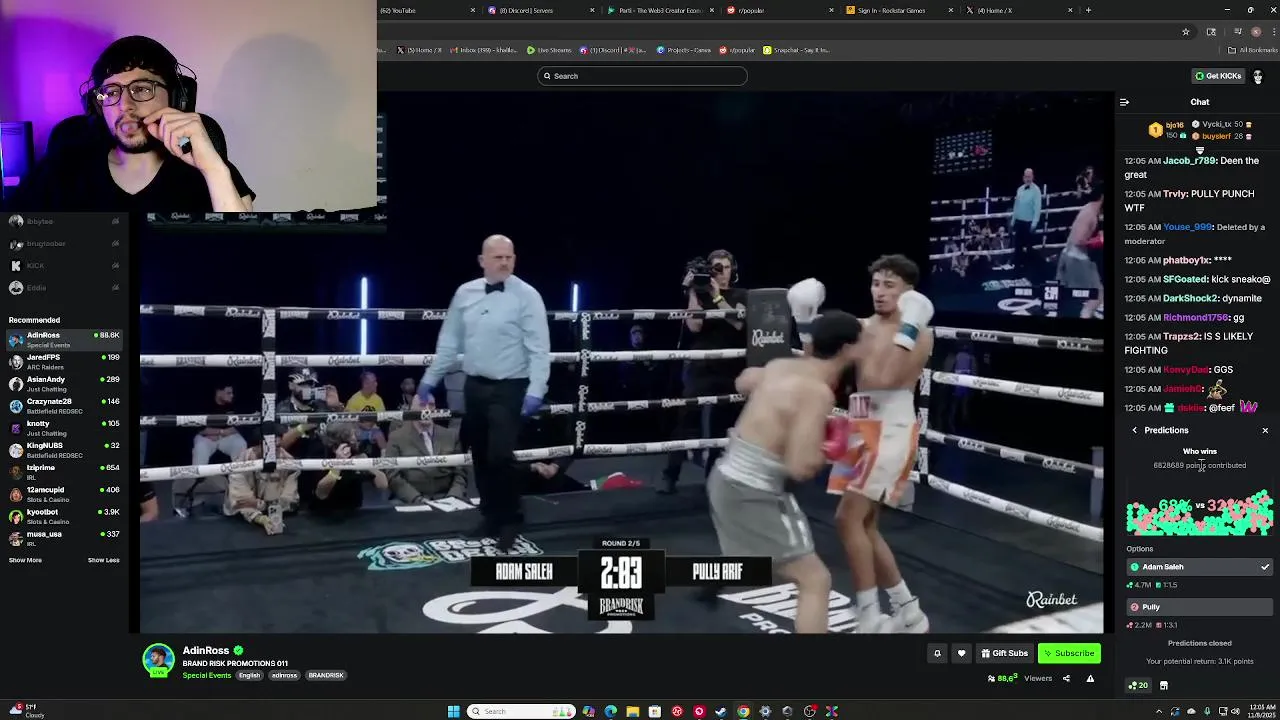Image resolution: width=1280 pixels, height=720 pixels.
Task: Subscribe to AdinRoss channel
Action: click(1069, 653)
